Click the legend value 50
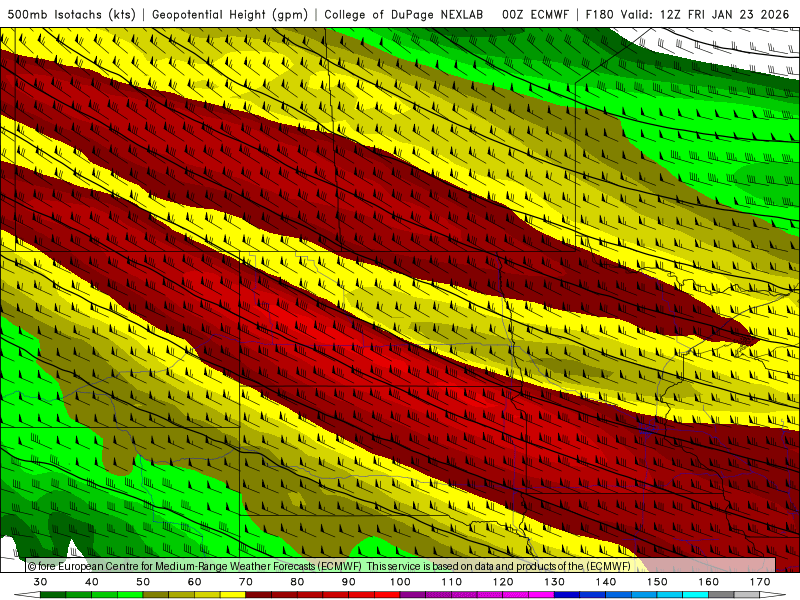 pos(143,582)
